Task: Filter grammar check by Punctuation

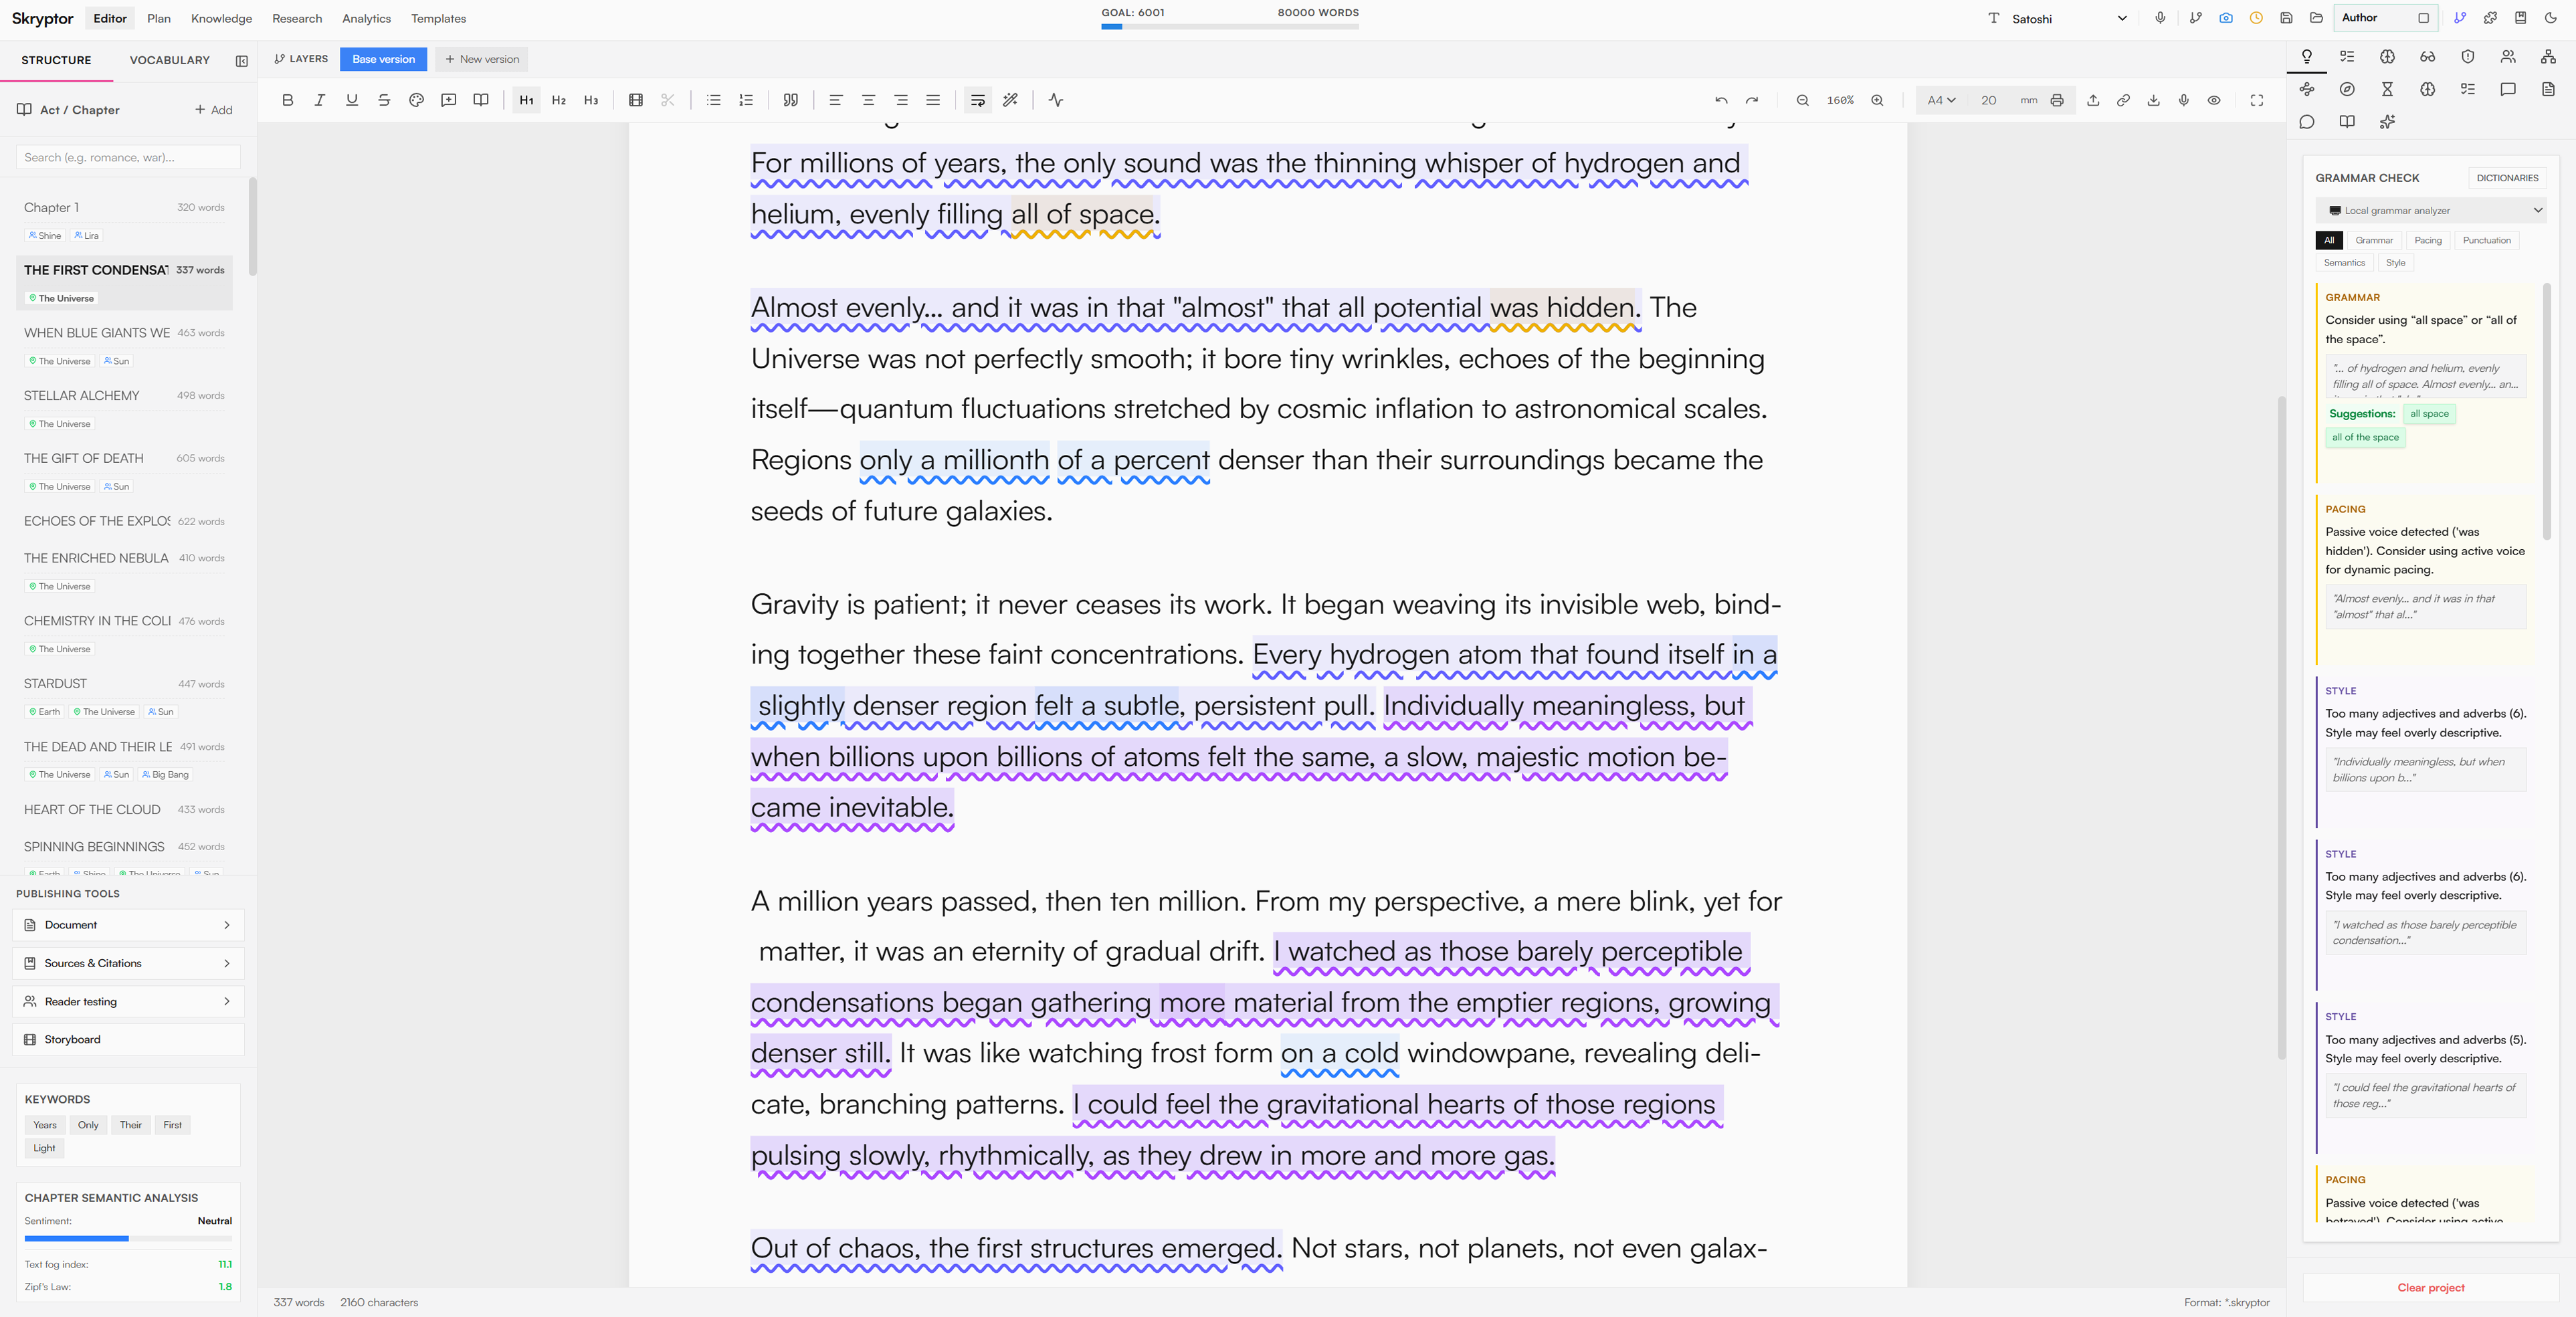Action: tap(2487, 240)
